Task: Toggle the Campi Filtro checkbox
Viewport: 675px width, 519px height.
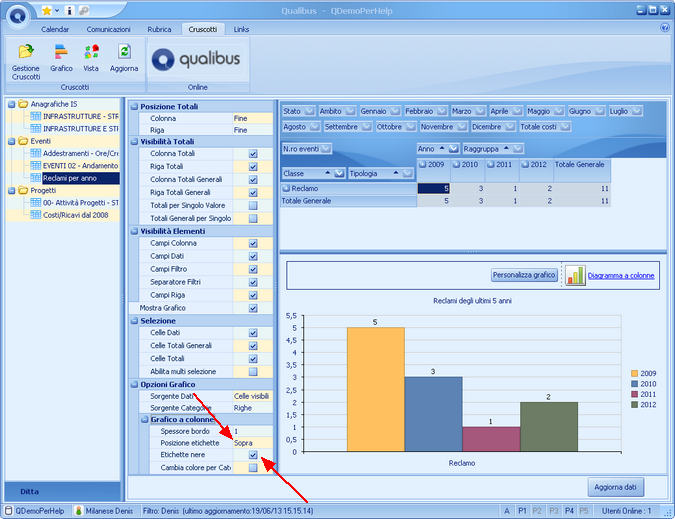Action: [x=253, y=269]
